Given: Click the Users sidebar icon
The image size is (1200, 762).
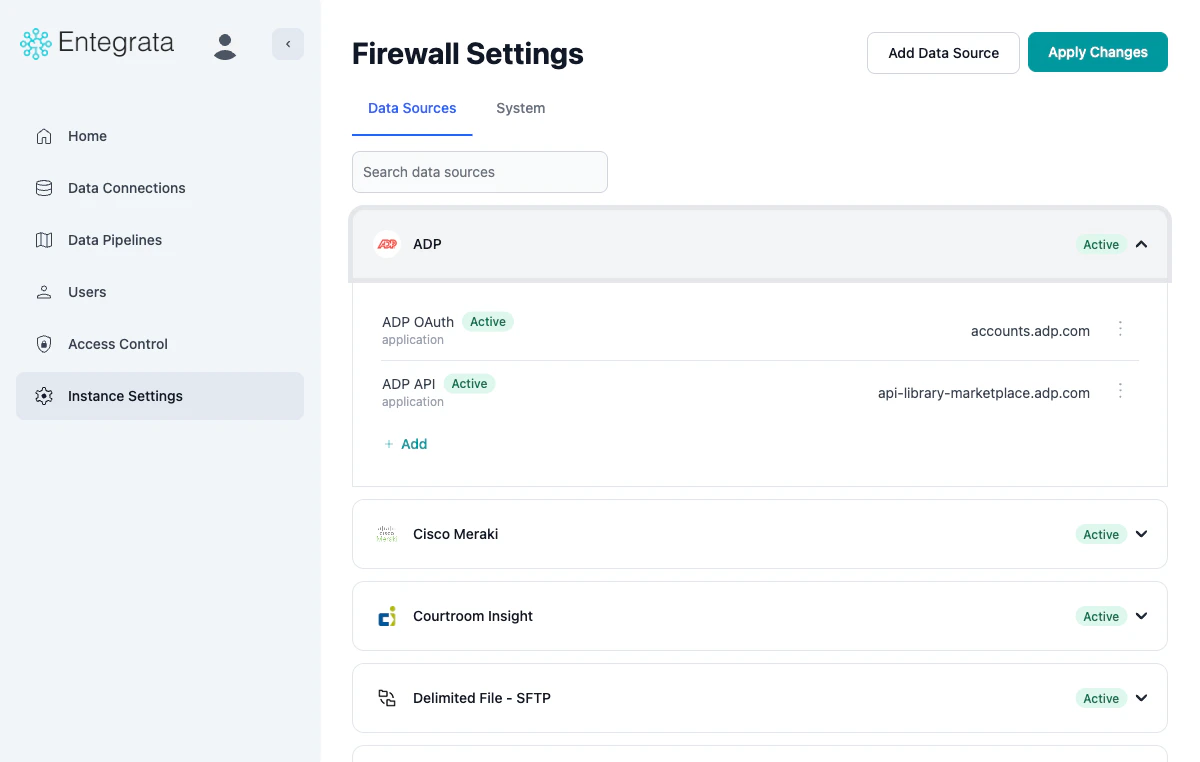Looking at the screenshot, I should [42, 292].
